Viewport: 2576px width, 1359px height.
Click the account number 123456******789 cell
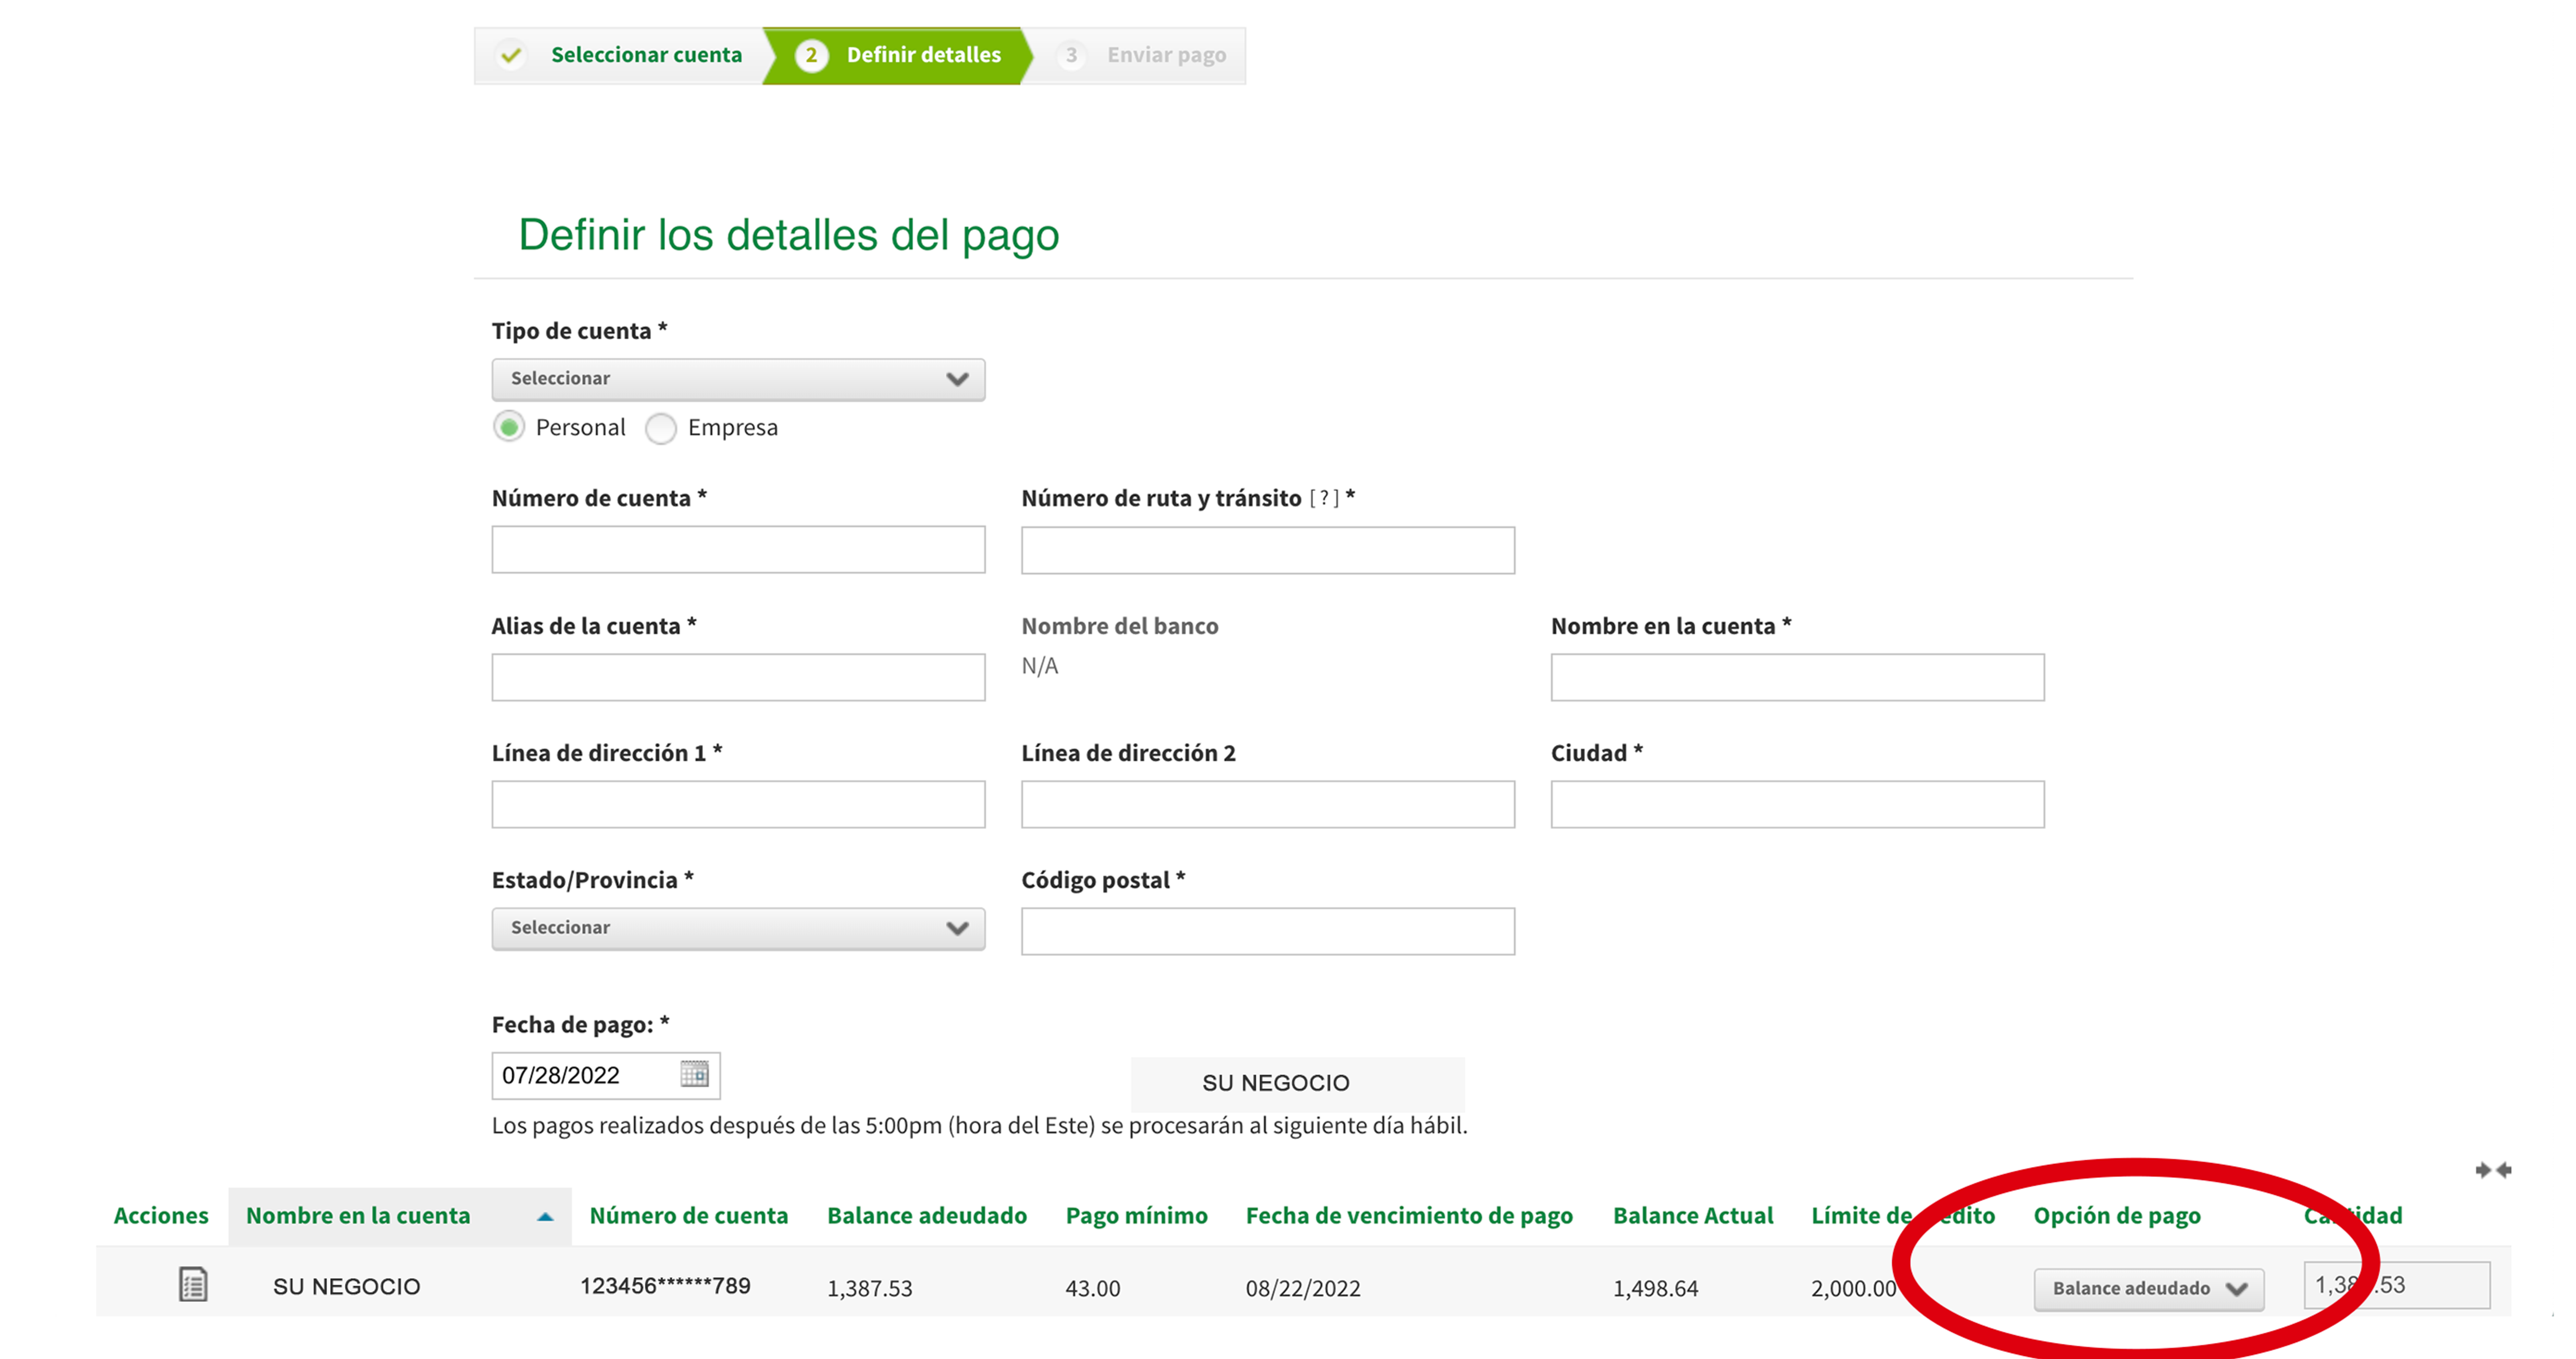point(665,1286)
